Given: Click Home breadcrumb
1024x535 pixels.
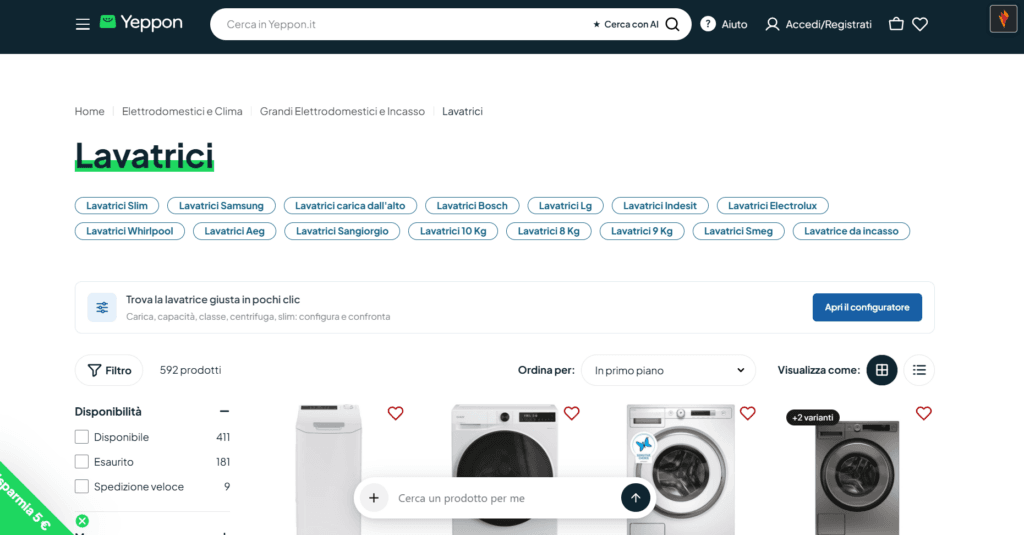Looking at the screenshot, I should 89,111.
